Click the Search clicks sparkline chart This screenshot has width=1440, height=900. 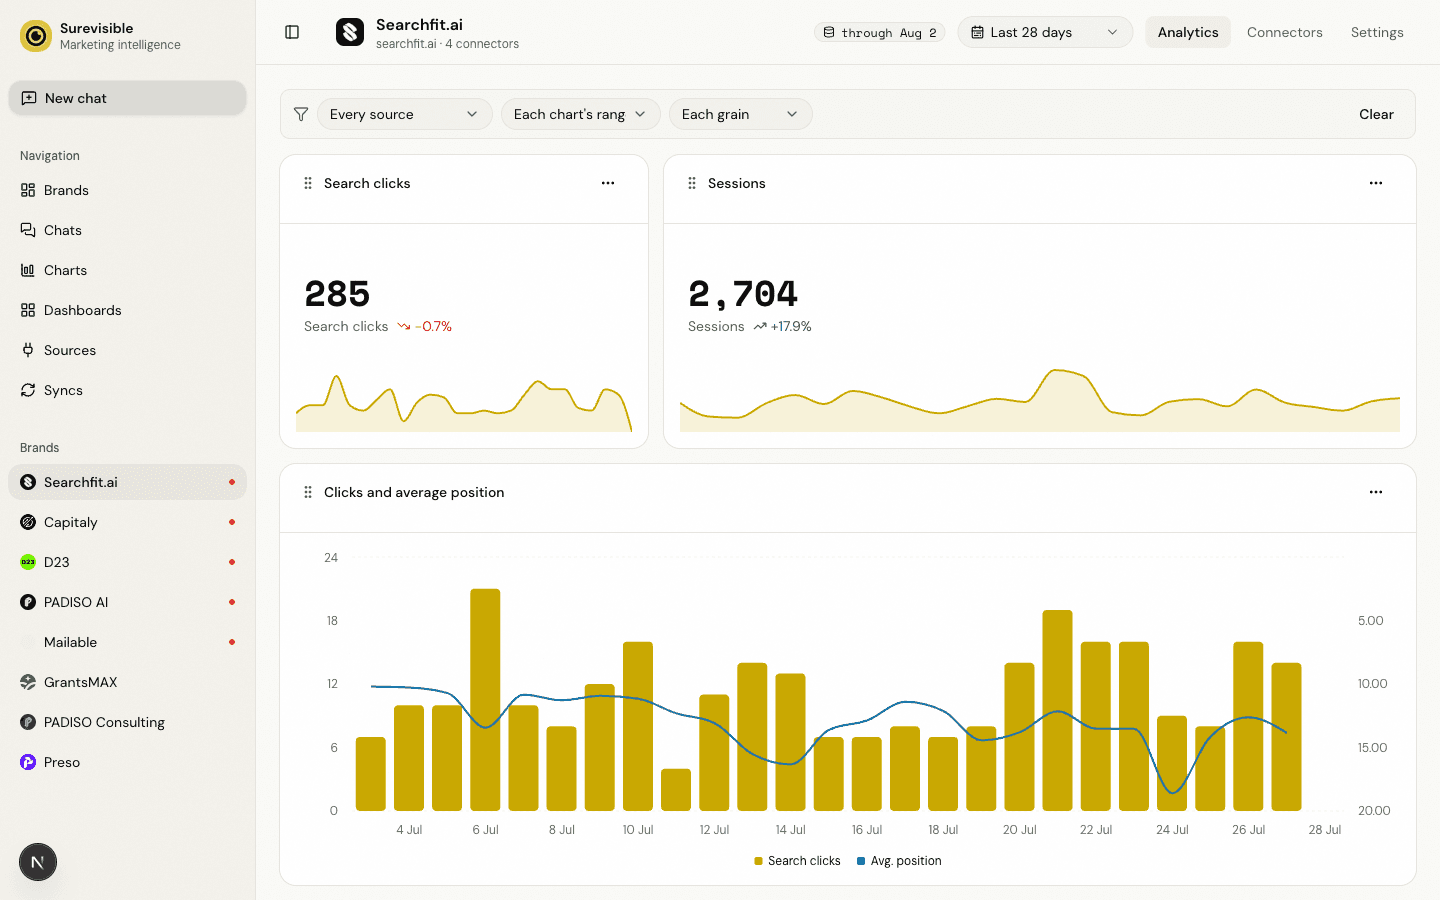click(x=464, y=403)
